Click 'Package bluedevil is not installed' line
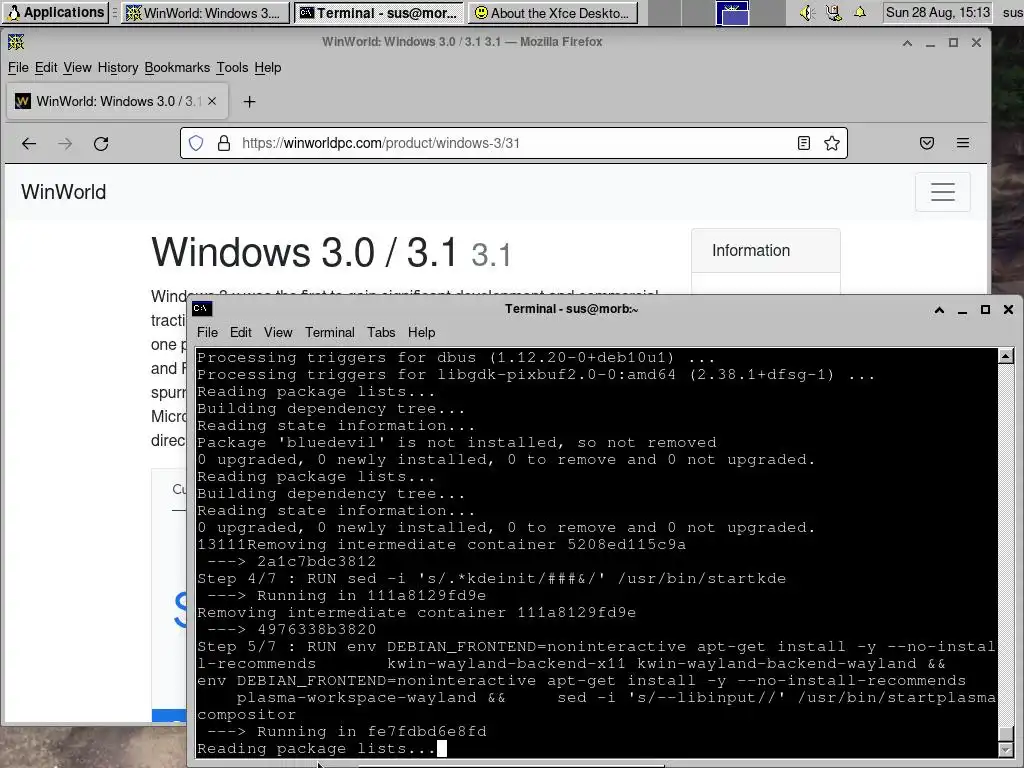The image size is (1024, 768). [x=456, y=443]
